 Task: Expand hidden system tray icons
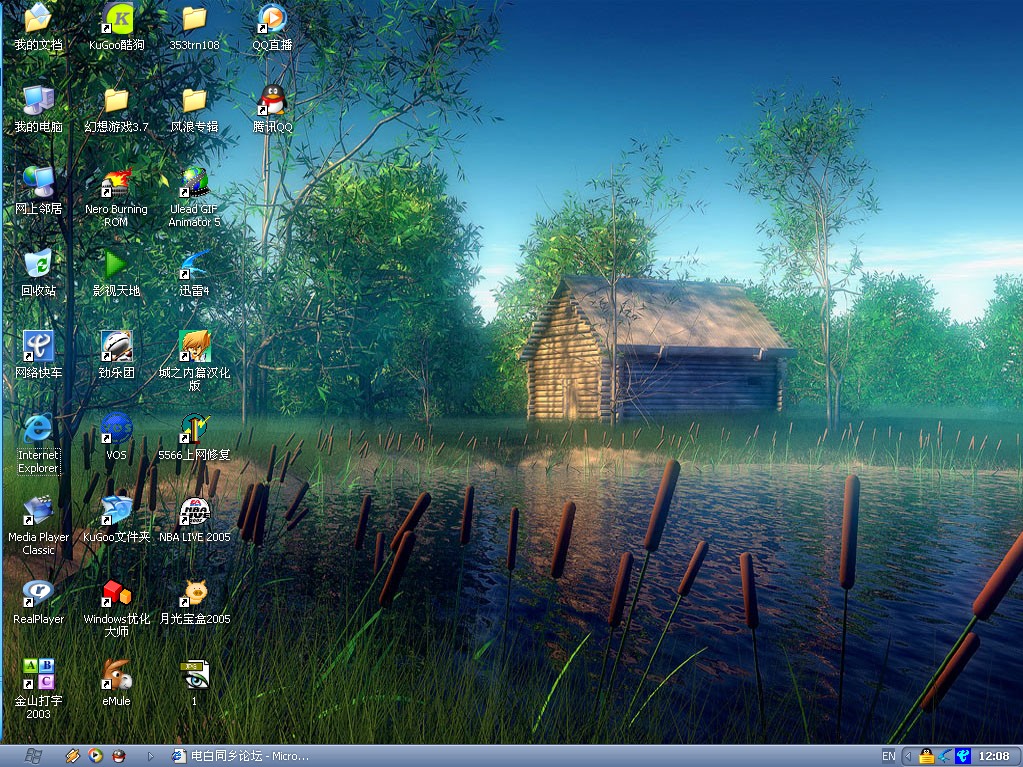(x=908, y=756)
